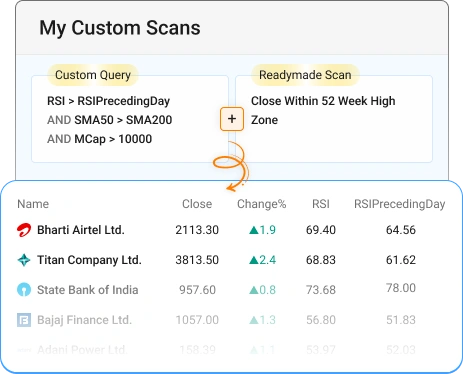Sort by the Change% column header
Screen dimensions: 463x374
tap(262, 204)
